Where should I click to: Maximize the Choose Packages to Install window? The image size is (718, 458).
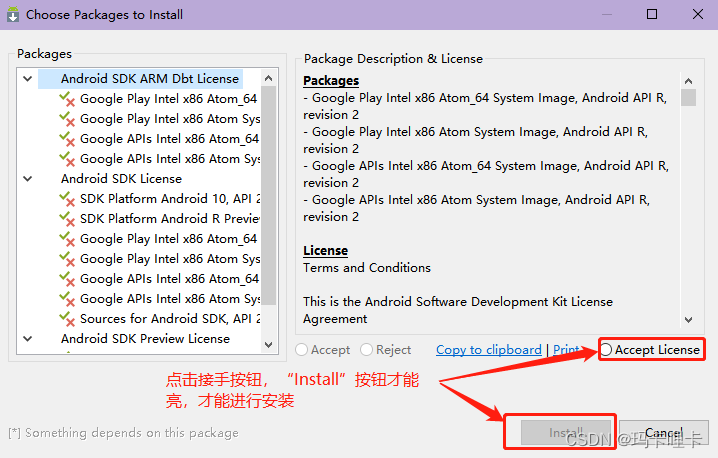(652, 14)
